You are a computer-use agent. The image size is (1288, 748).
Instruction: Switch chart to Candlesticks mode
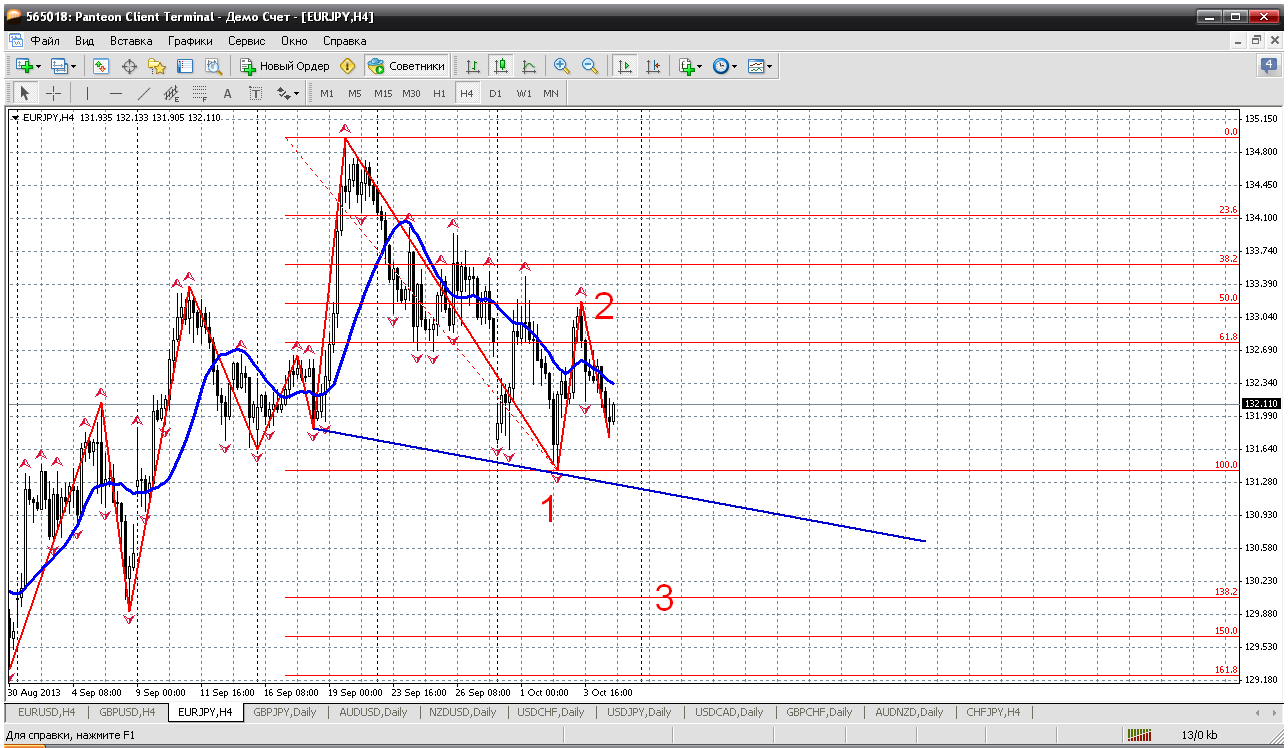501,66
